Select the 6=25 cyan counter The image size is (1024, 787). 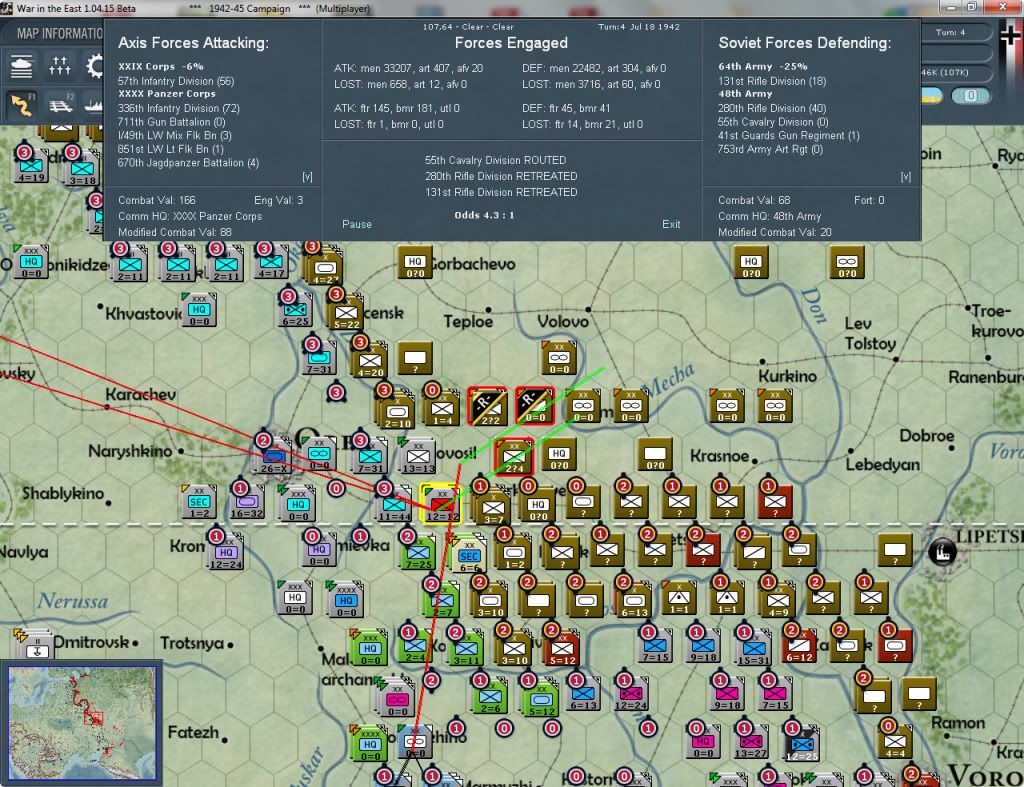pos(295,310)
